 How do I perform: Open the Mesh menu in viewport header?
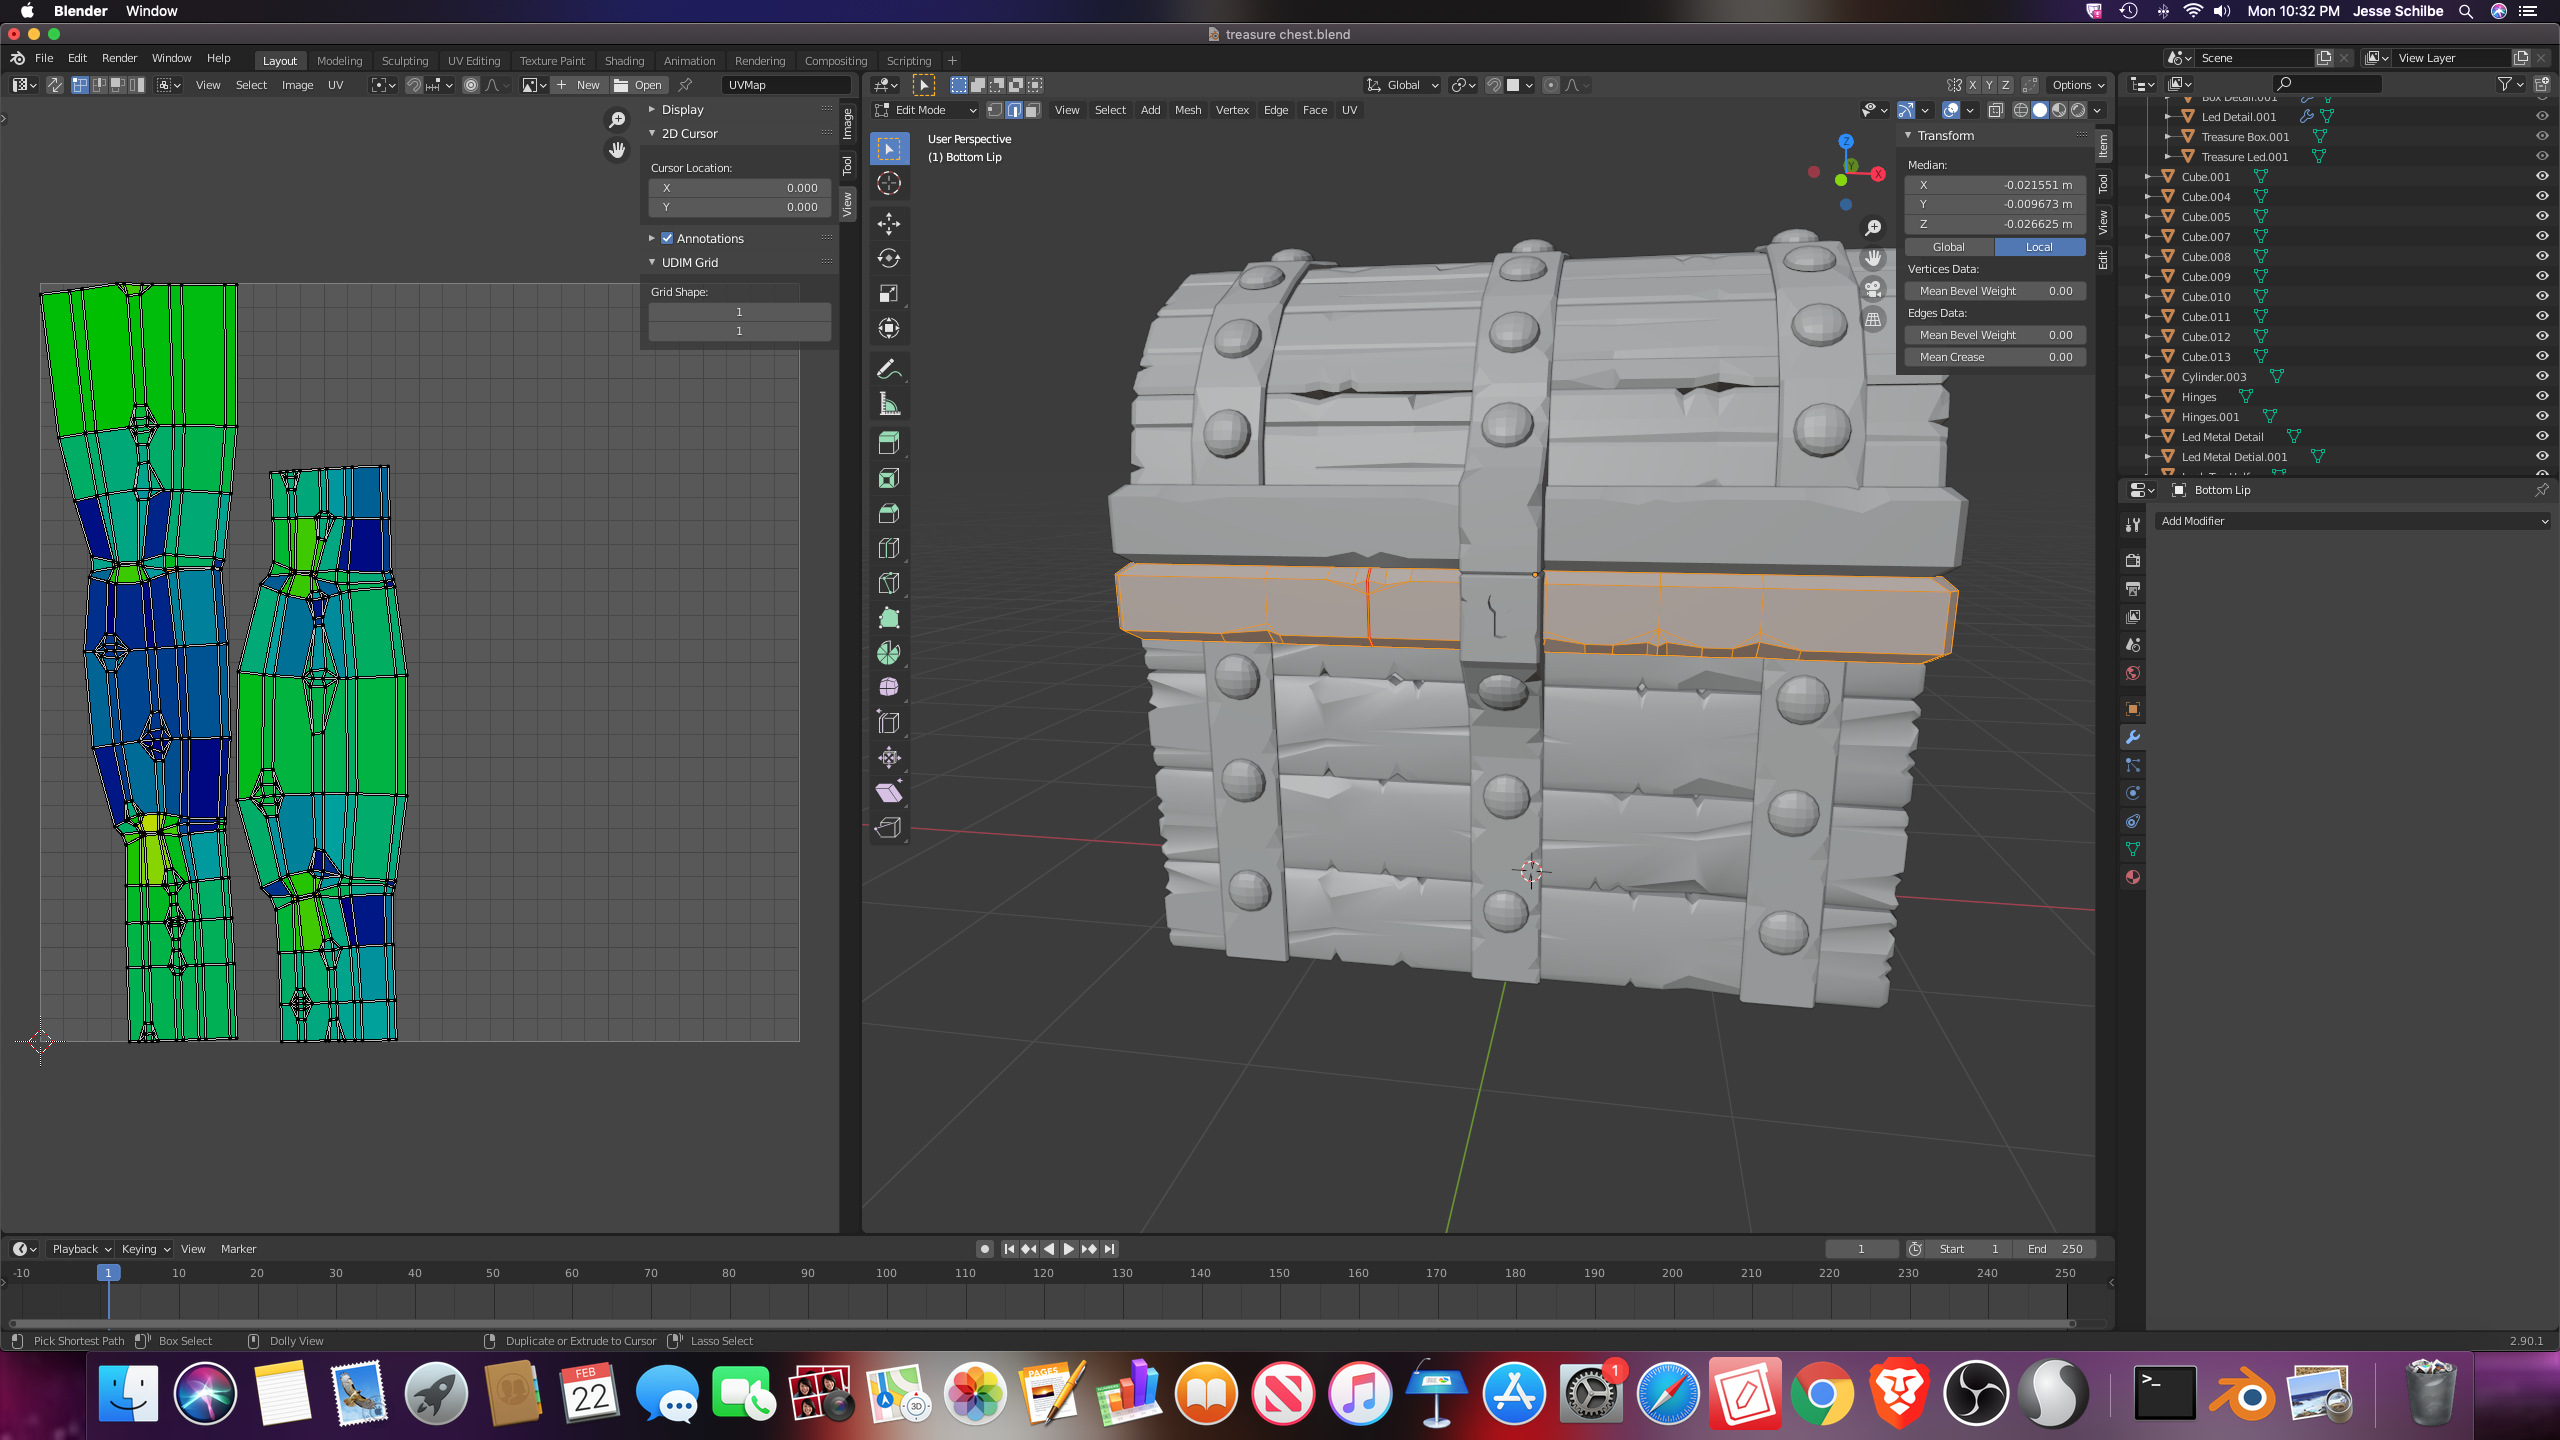[x=1187, y=110]
